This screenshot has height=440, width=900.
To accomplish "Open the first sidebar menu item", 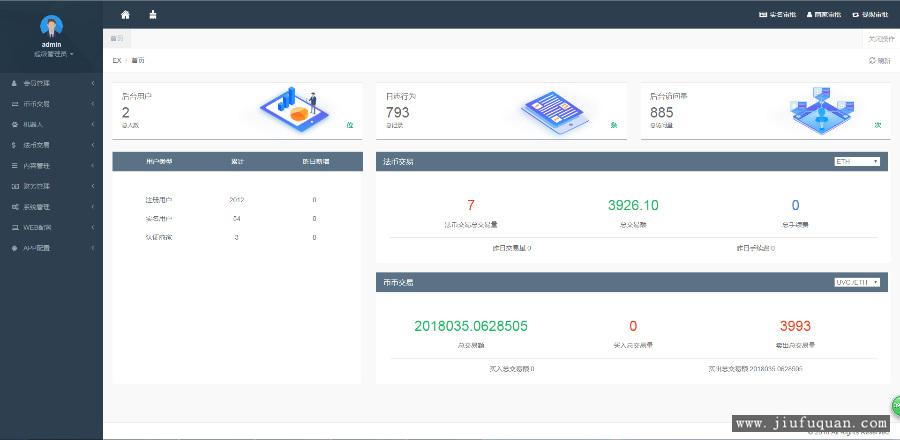I will [50, 83].
